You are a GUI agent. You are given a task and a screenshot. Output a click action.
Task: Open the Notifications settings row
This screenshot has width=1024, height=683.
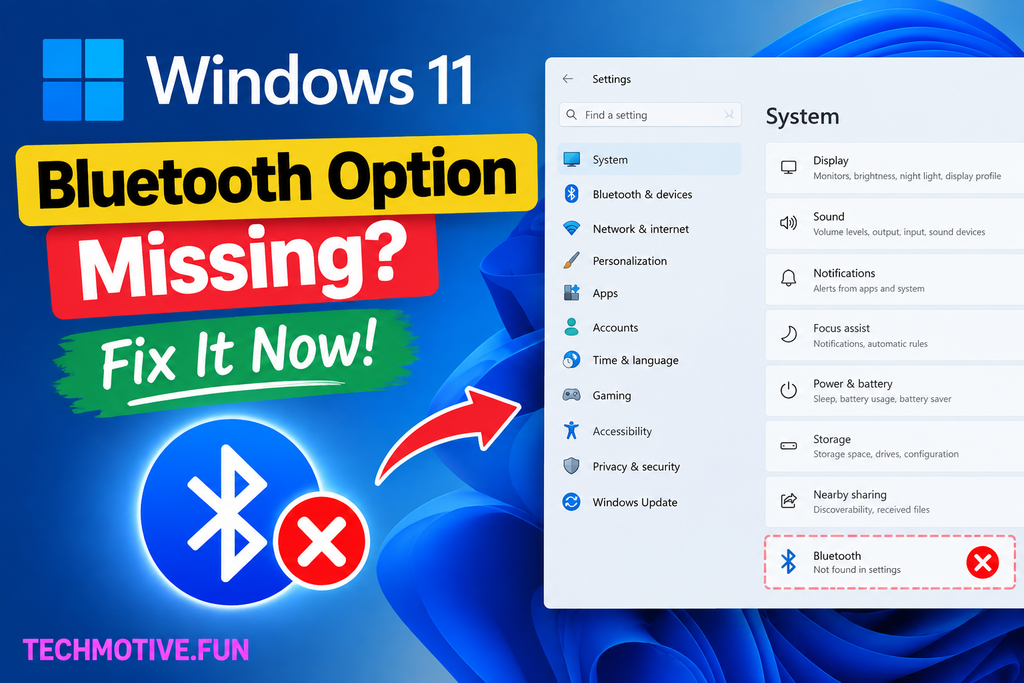point(895,280)
